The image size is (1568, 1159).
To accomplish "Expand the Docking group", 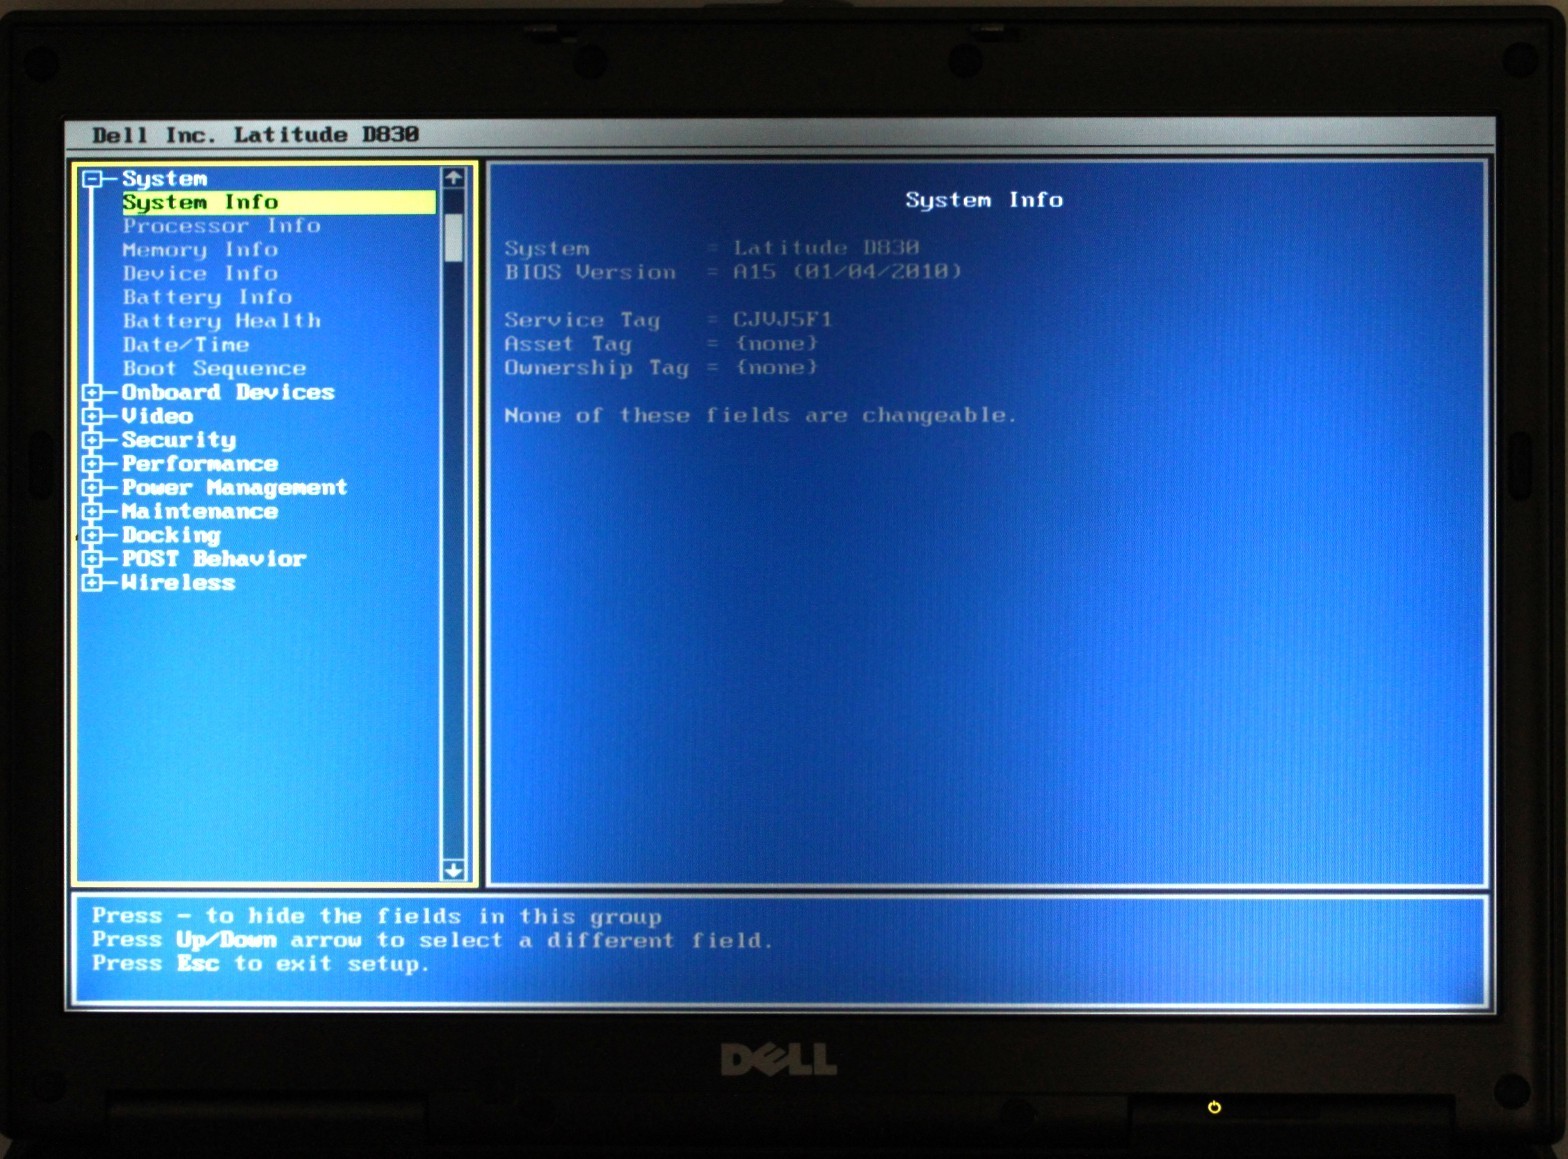I will pyautogui.click(x=92, y=535).
